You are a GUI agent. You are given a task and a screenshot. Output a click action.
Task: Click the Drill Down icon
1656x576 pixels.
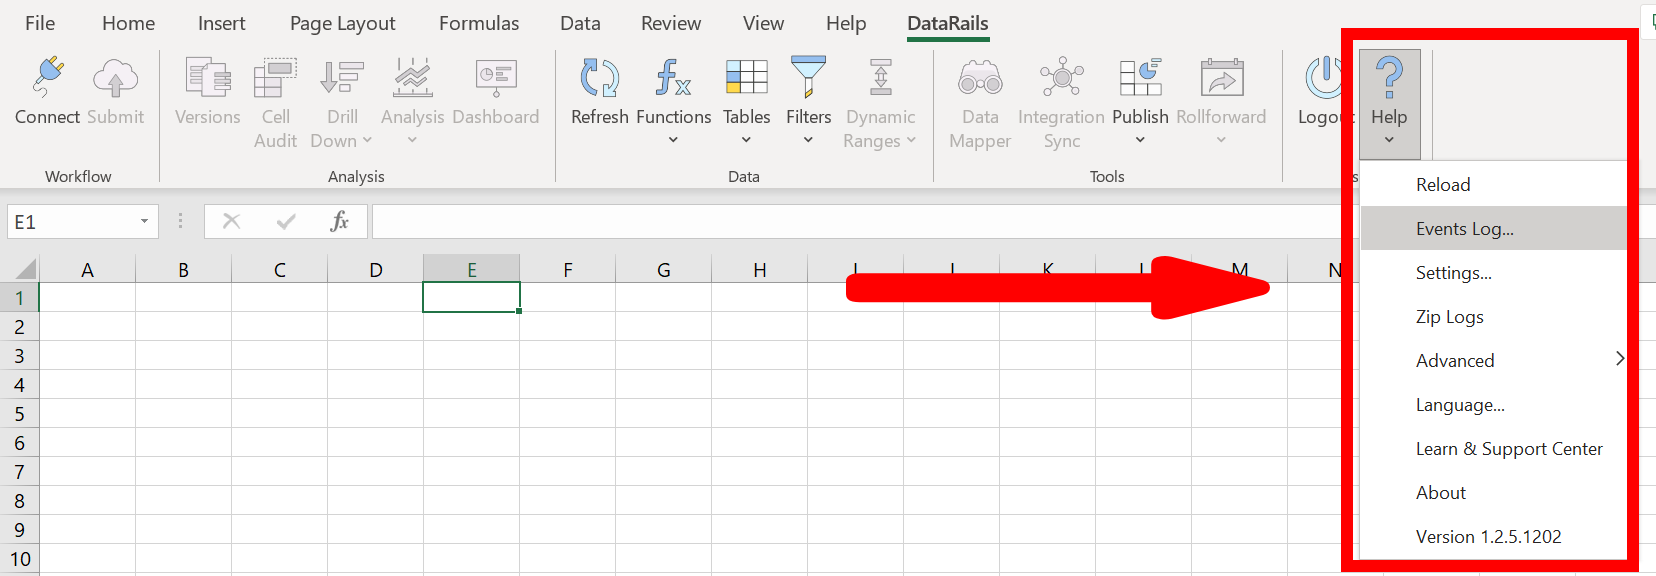pos(341,77)
